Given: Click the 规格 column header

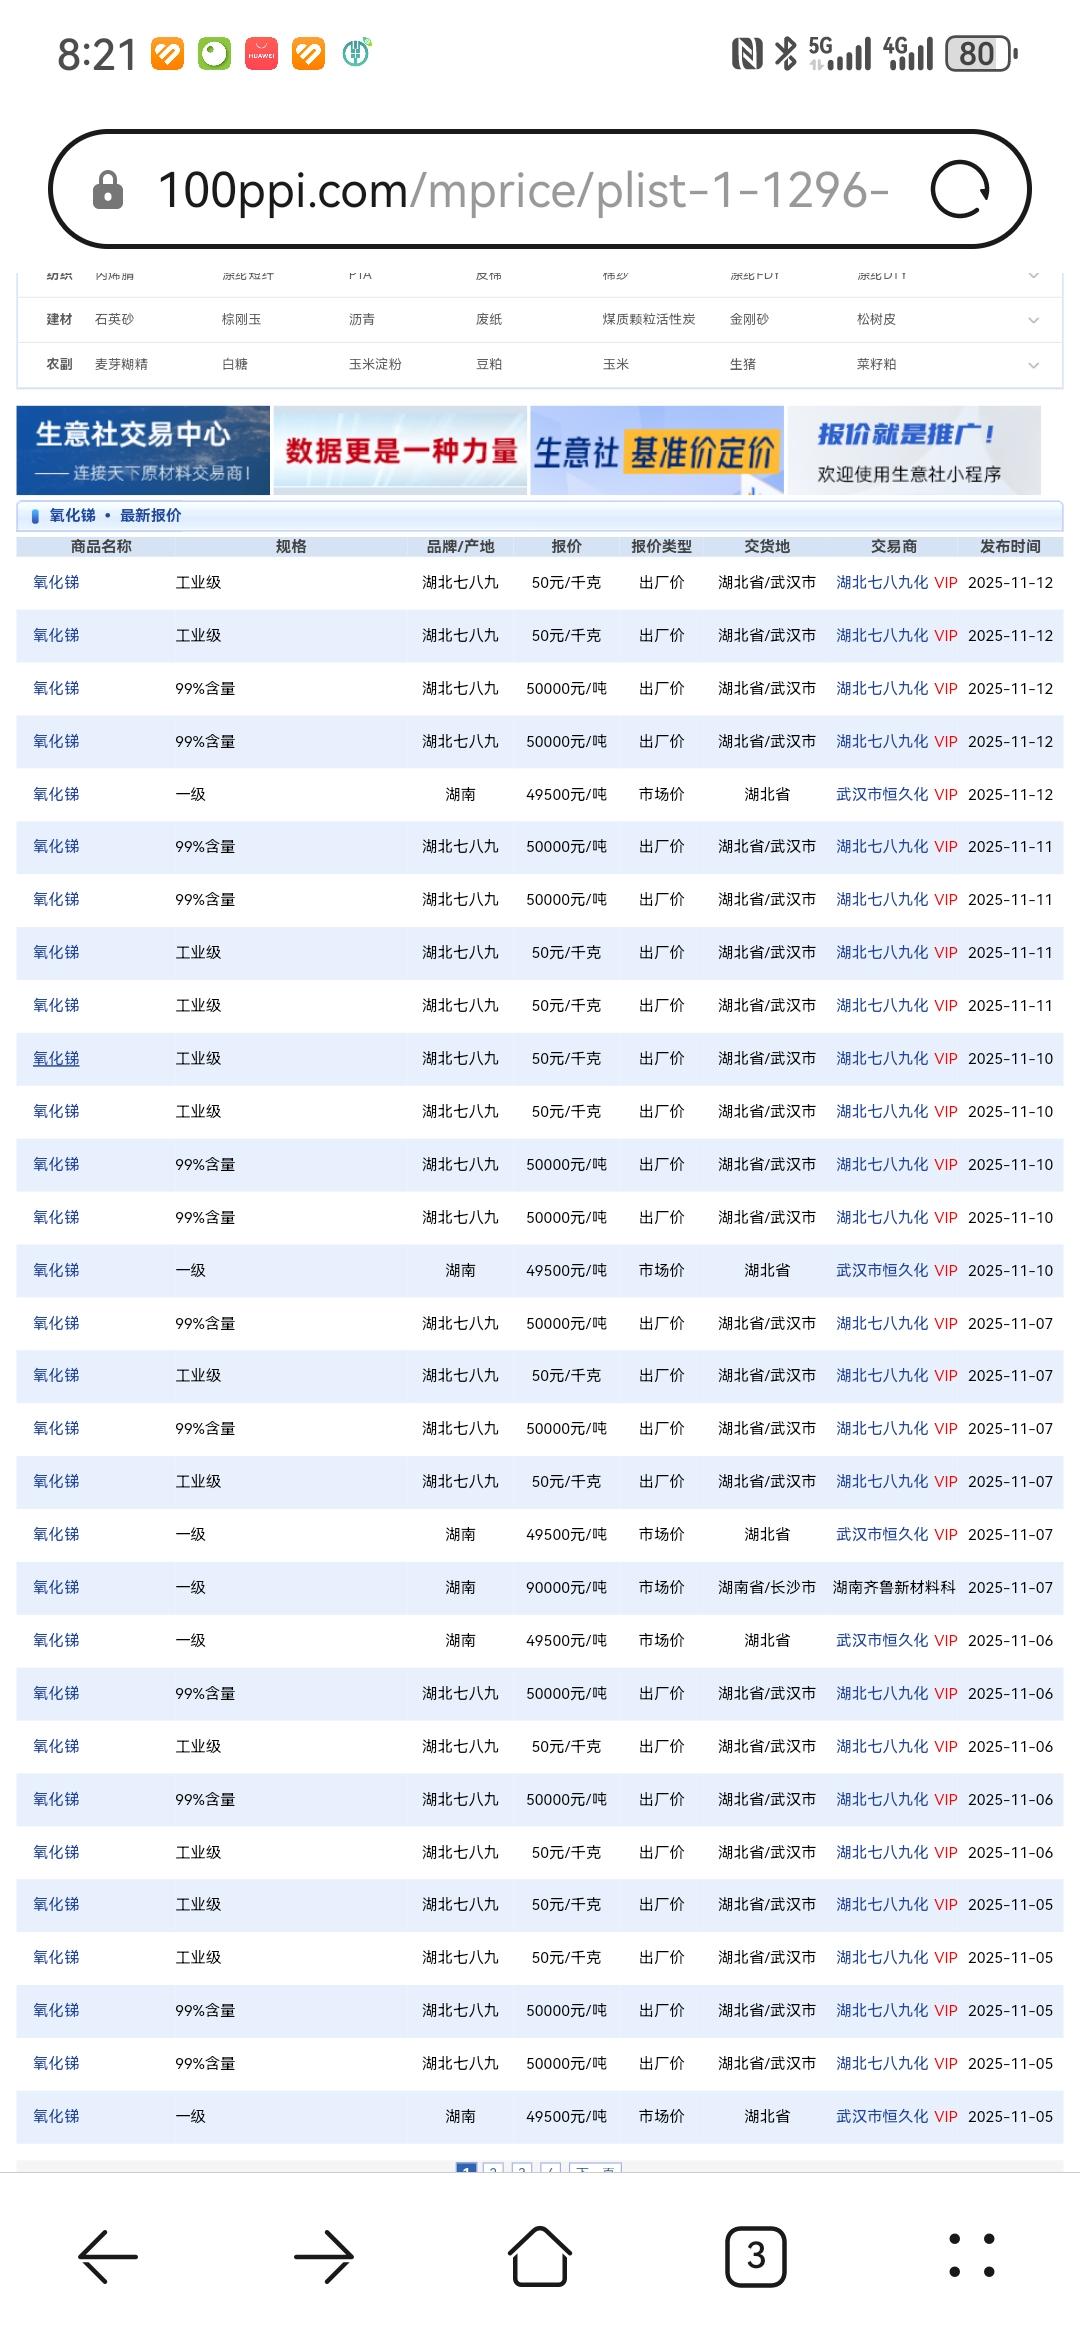Looking at the screenshot, I should [291, 546].
